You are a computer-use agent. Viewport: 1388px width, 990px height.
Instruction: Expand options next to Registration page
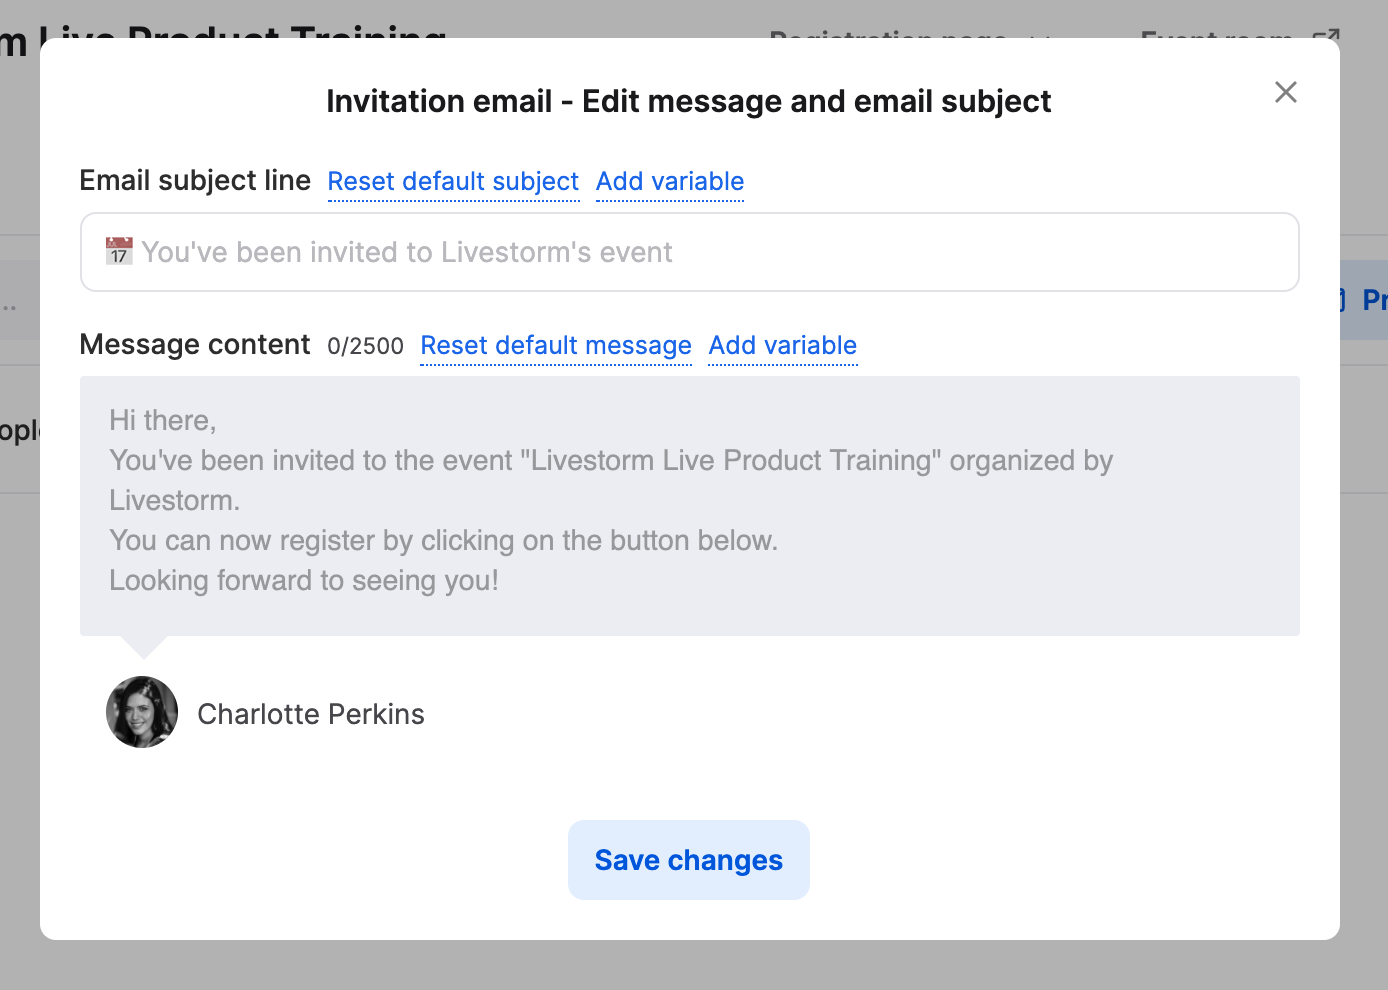tap(1040, 40)
